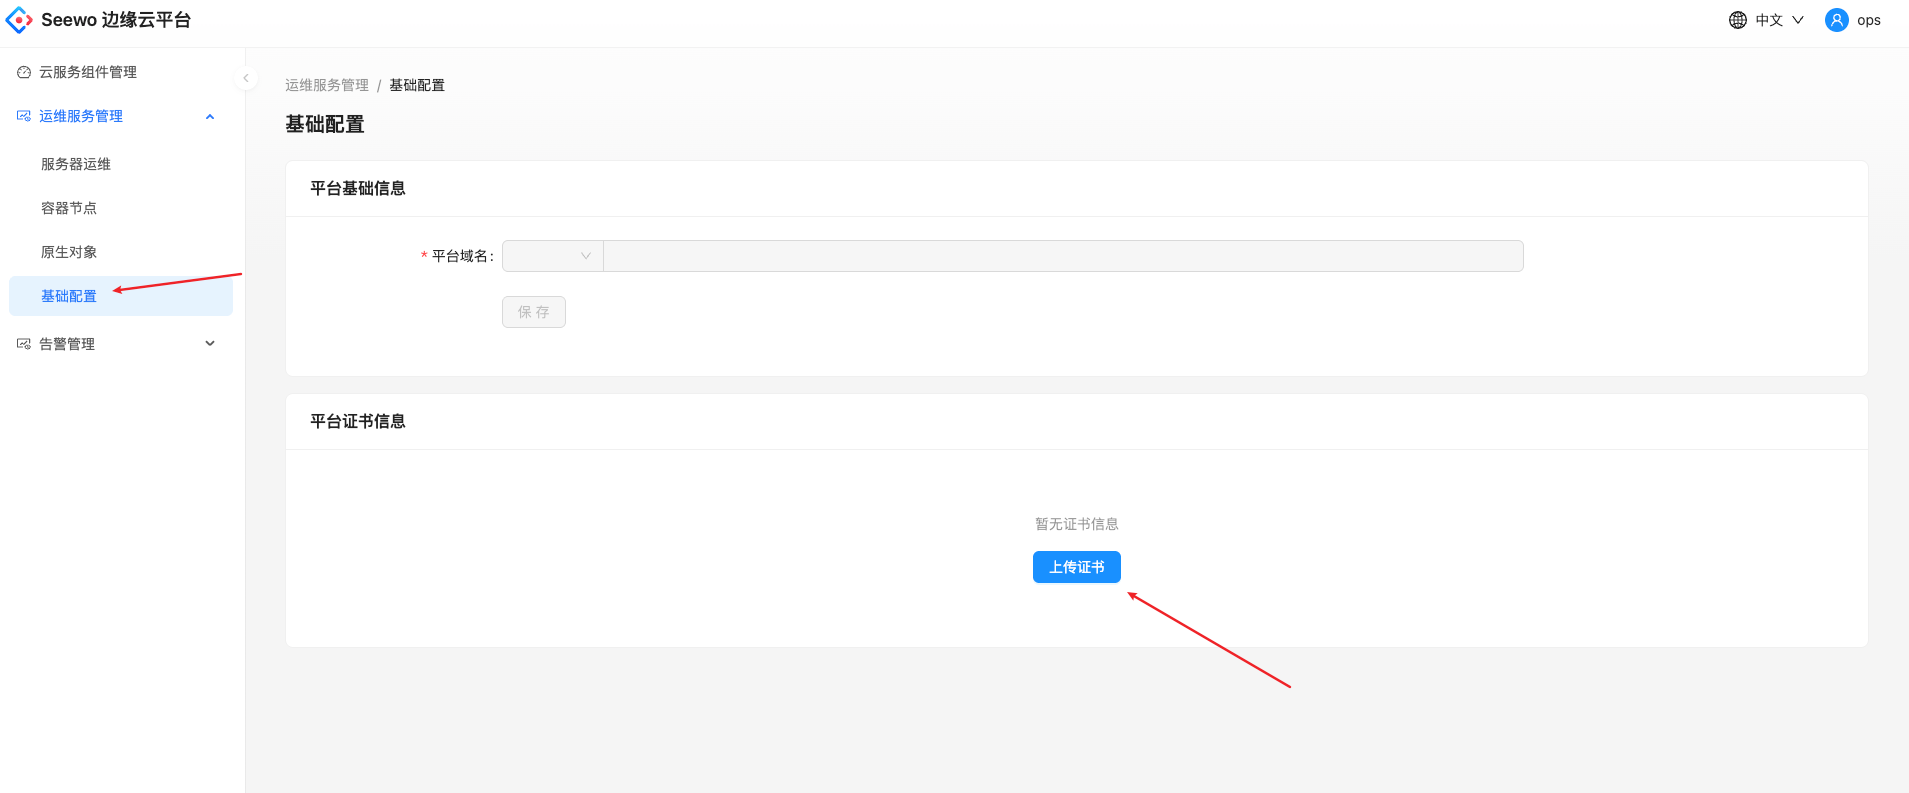Click the 云服务组件管理 dashboard icon
This screenshot has height=793, width=1909.
pyautogui.click(x=24, y=72)
